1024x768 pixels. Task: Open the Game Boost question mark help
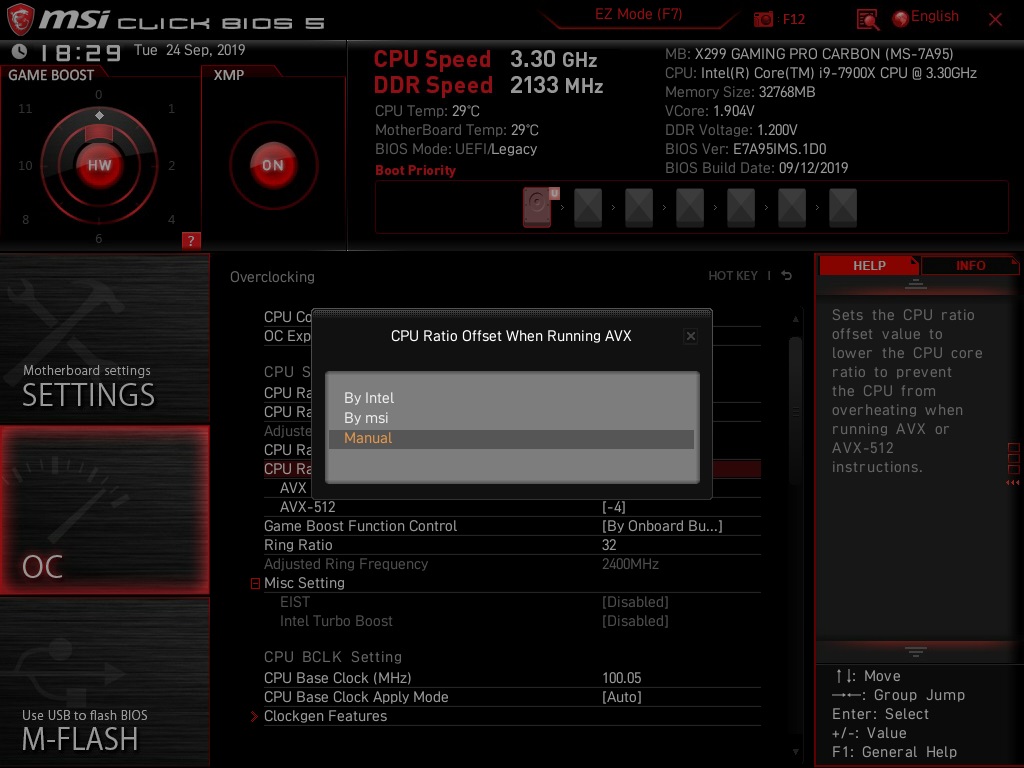(191, 240)
